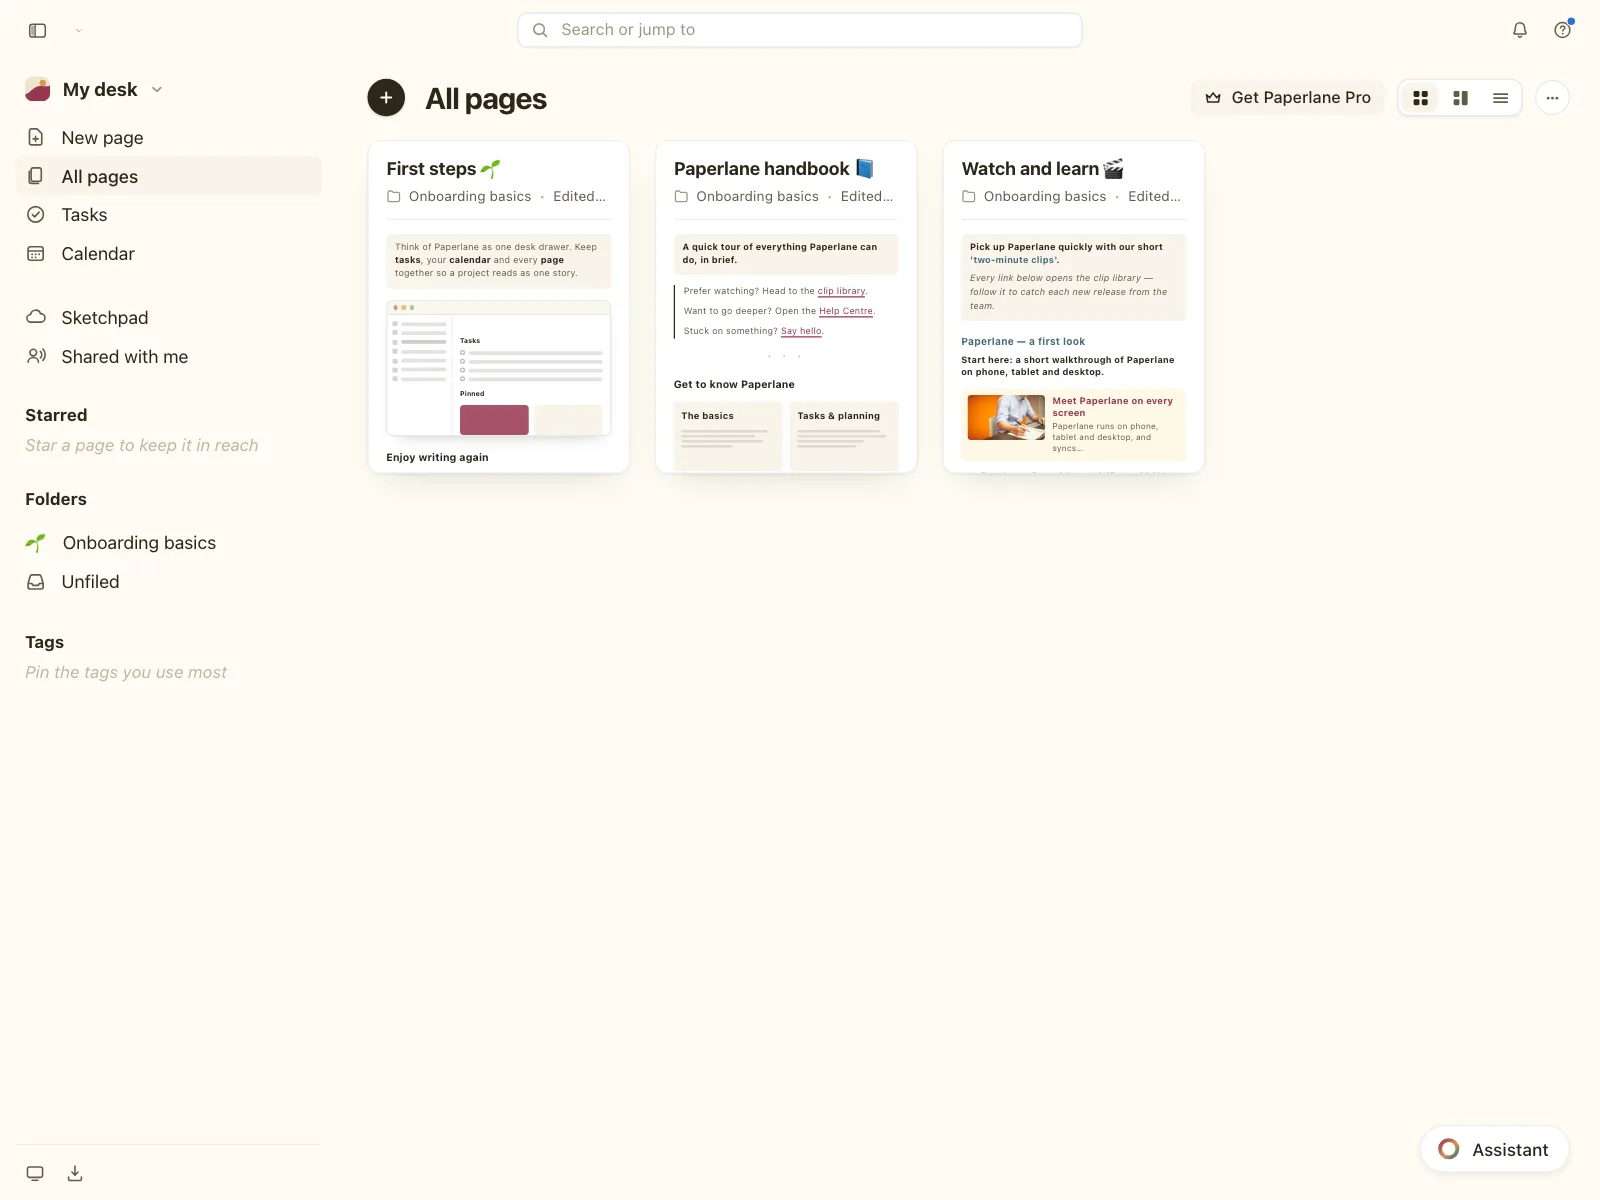The height and width of the screenshot is (1200, 1600).
Task: Click 'Star a page to keep it in reach'
Action: [142, 446]
